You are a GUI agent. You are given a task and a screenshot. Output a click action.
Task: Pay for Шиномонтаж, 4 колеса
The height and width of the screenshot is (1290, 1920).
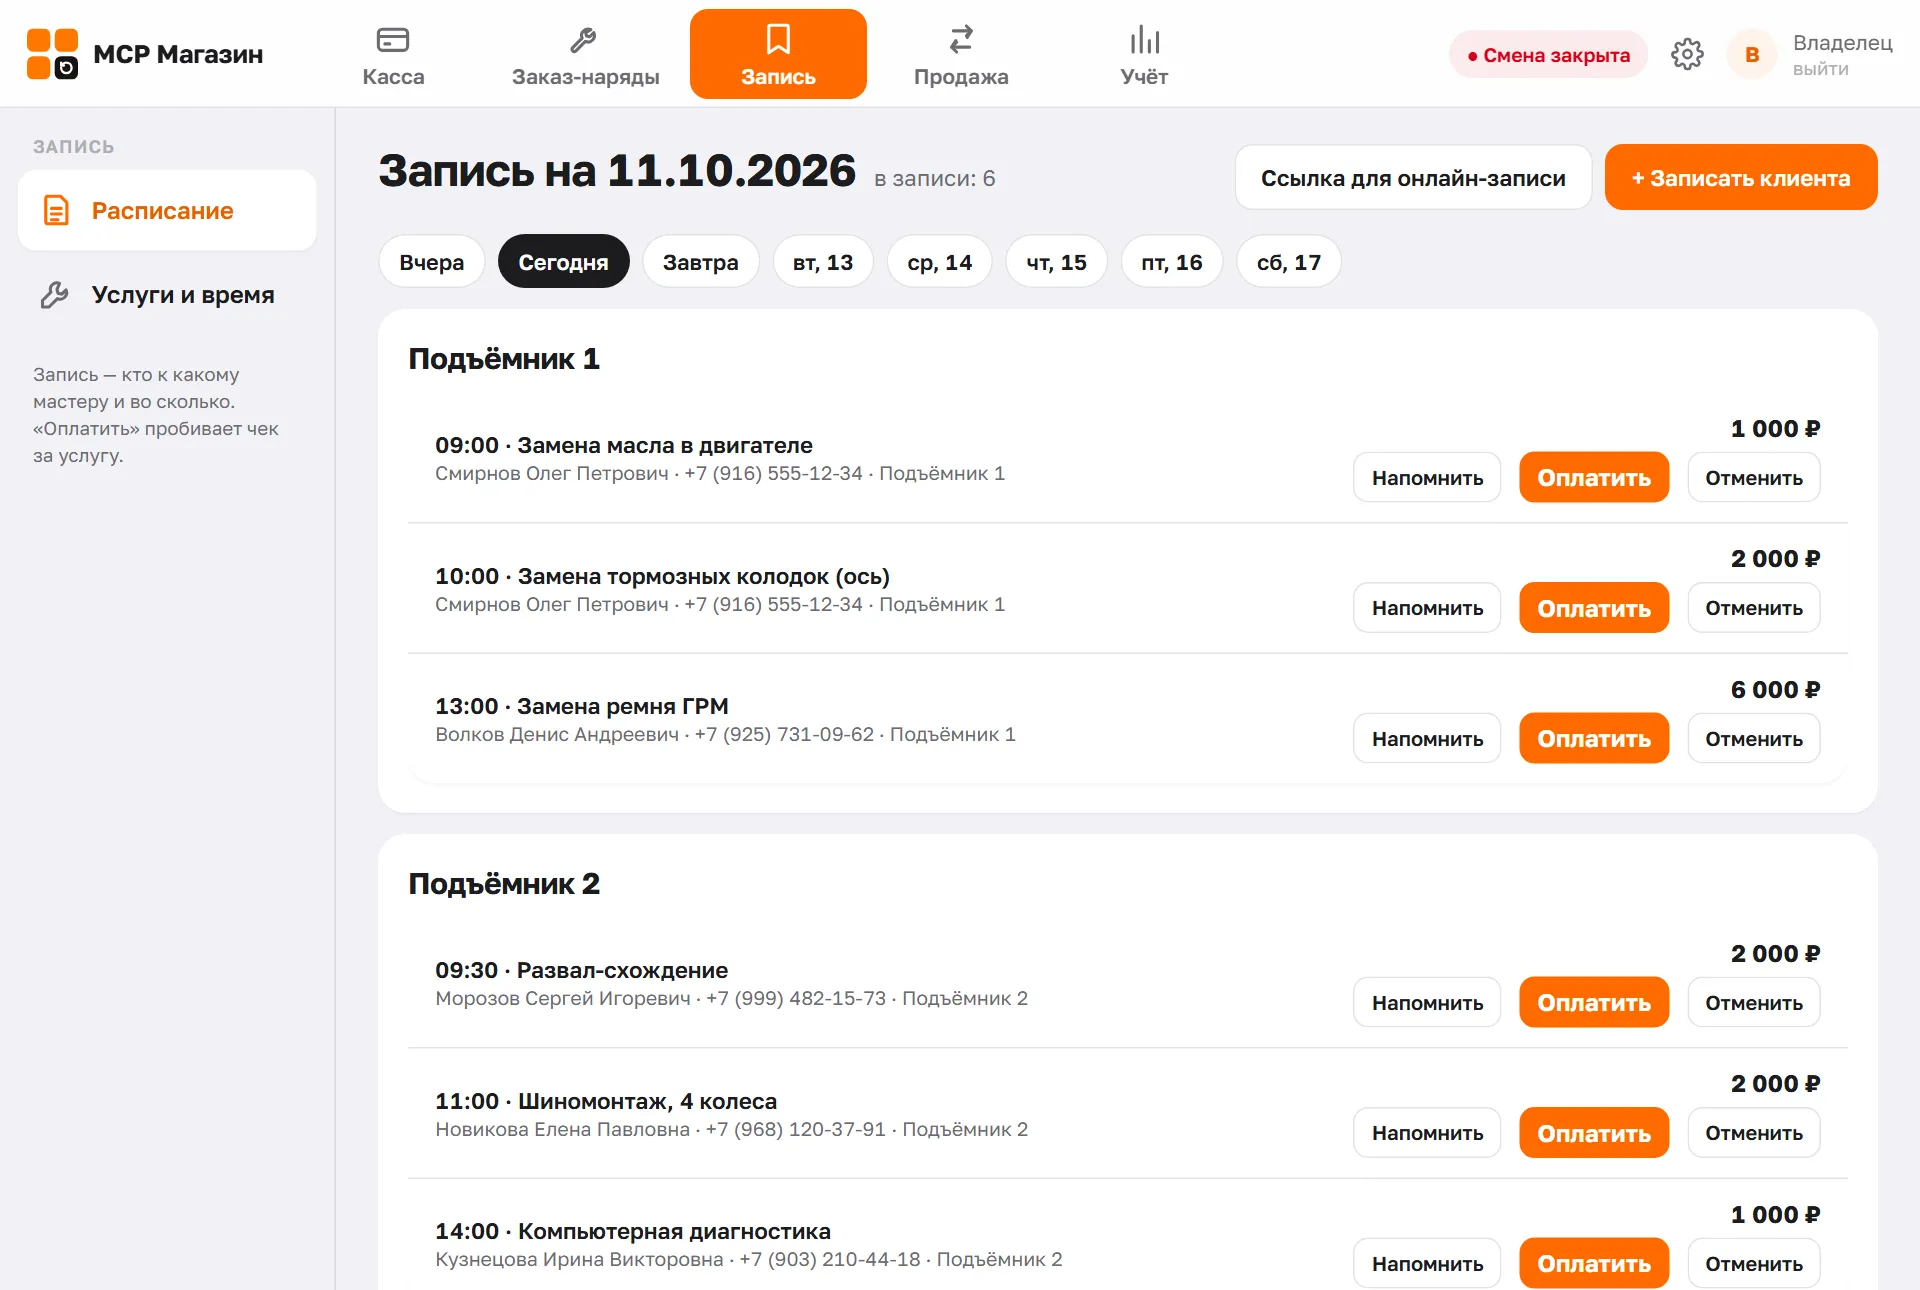1594,1133
